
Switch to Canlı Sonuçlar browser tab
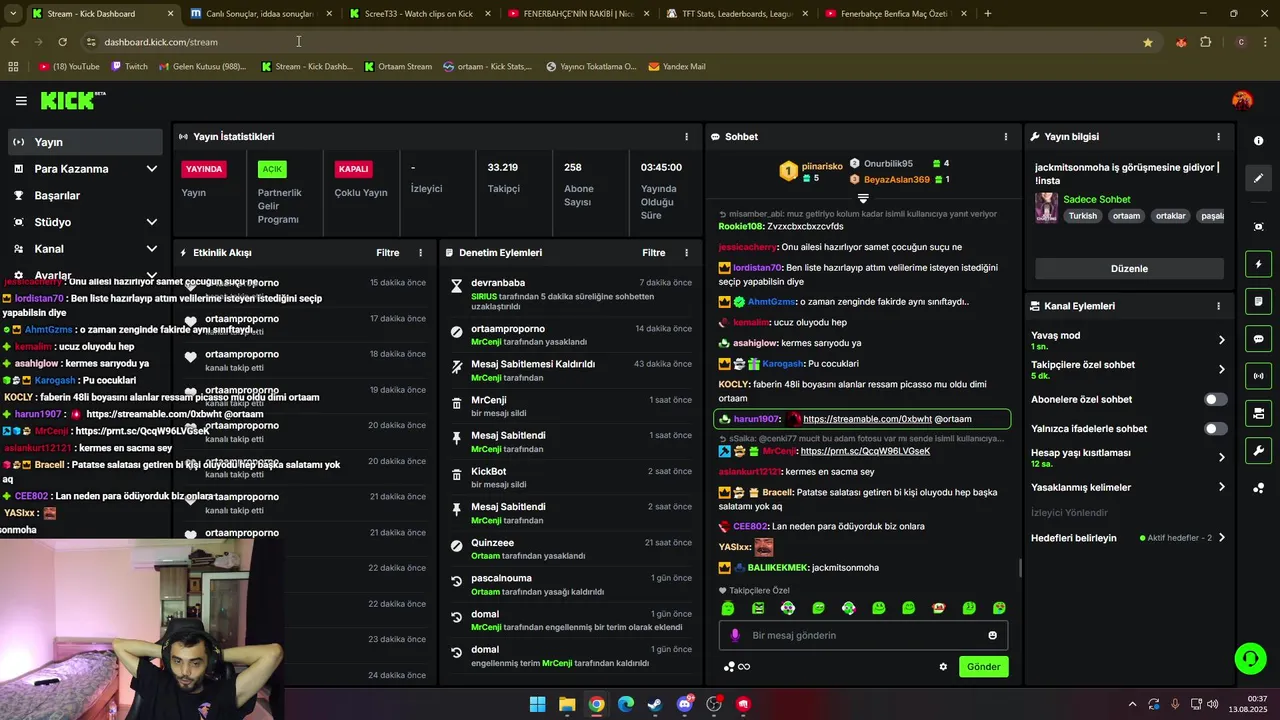point(260,14)
